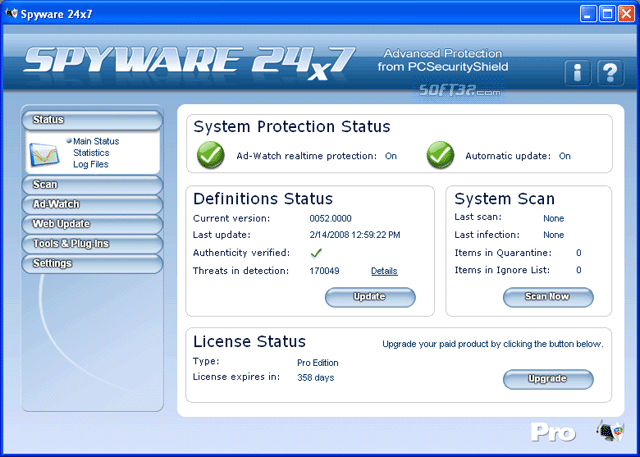This screenshot has width=640, height=457.
Task: Open the Ad-Watch section
Action: pos(92,204)
